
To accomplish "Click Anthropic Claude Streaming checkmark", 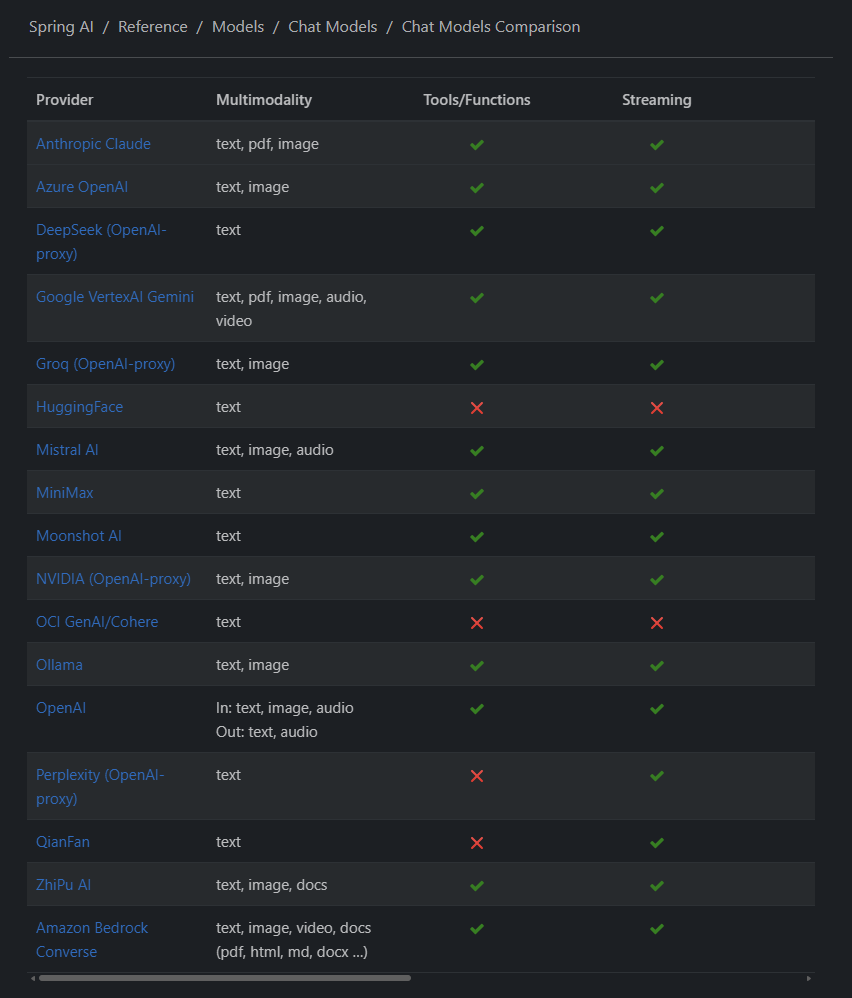I will tap(657, 145).
